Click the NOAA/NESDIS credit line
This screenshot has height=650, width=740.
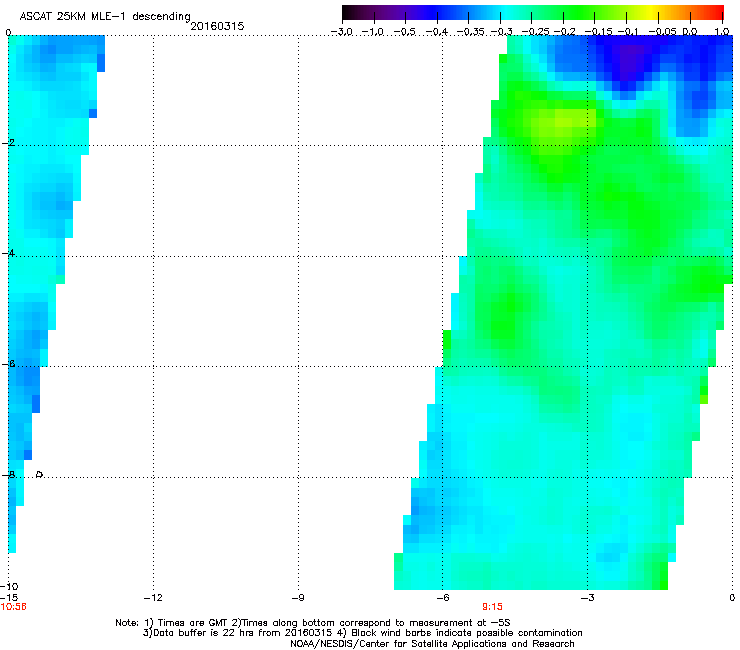coord(432,644)
